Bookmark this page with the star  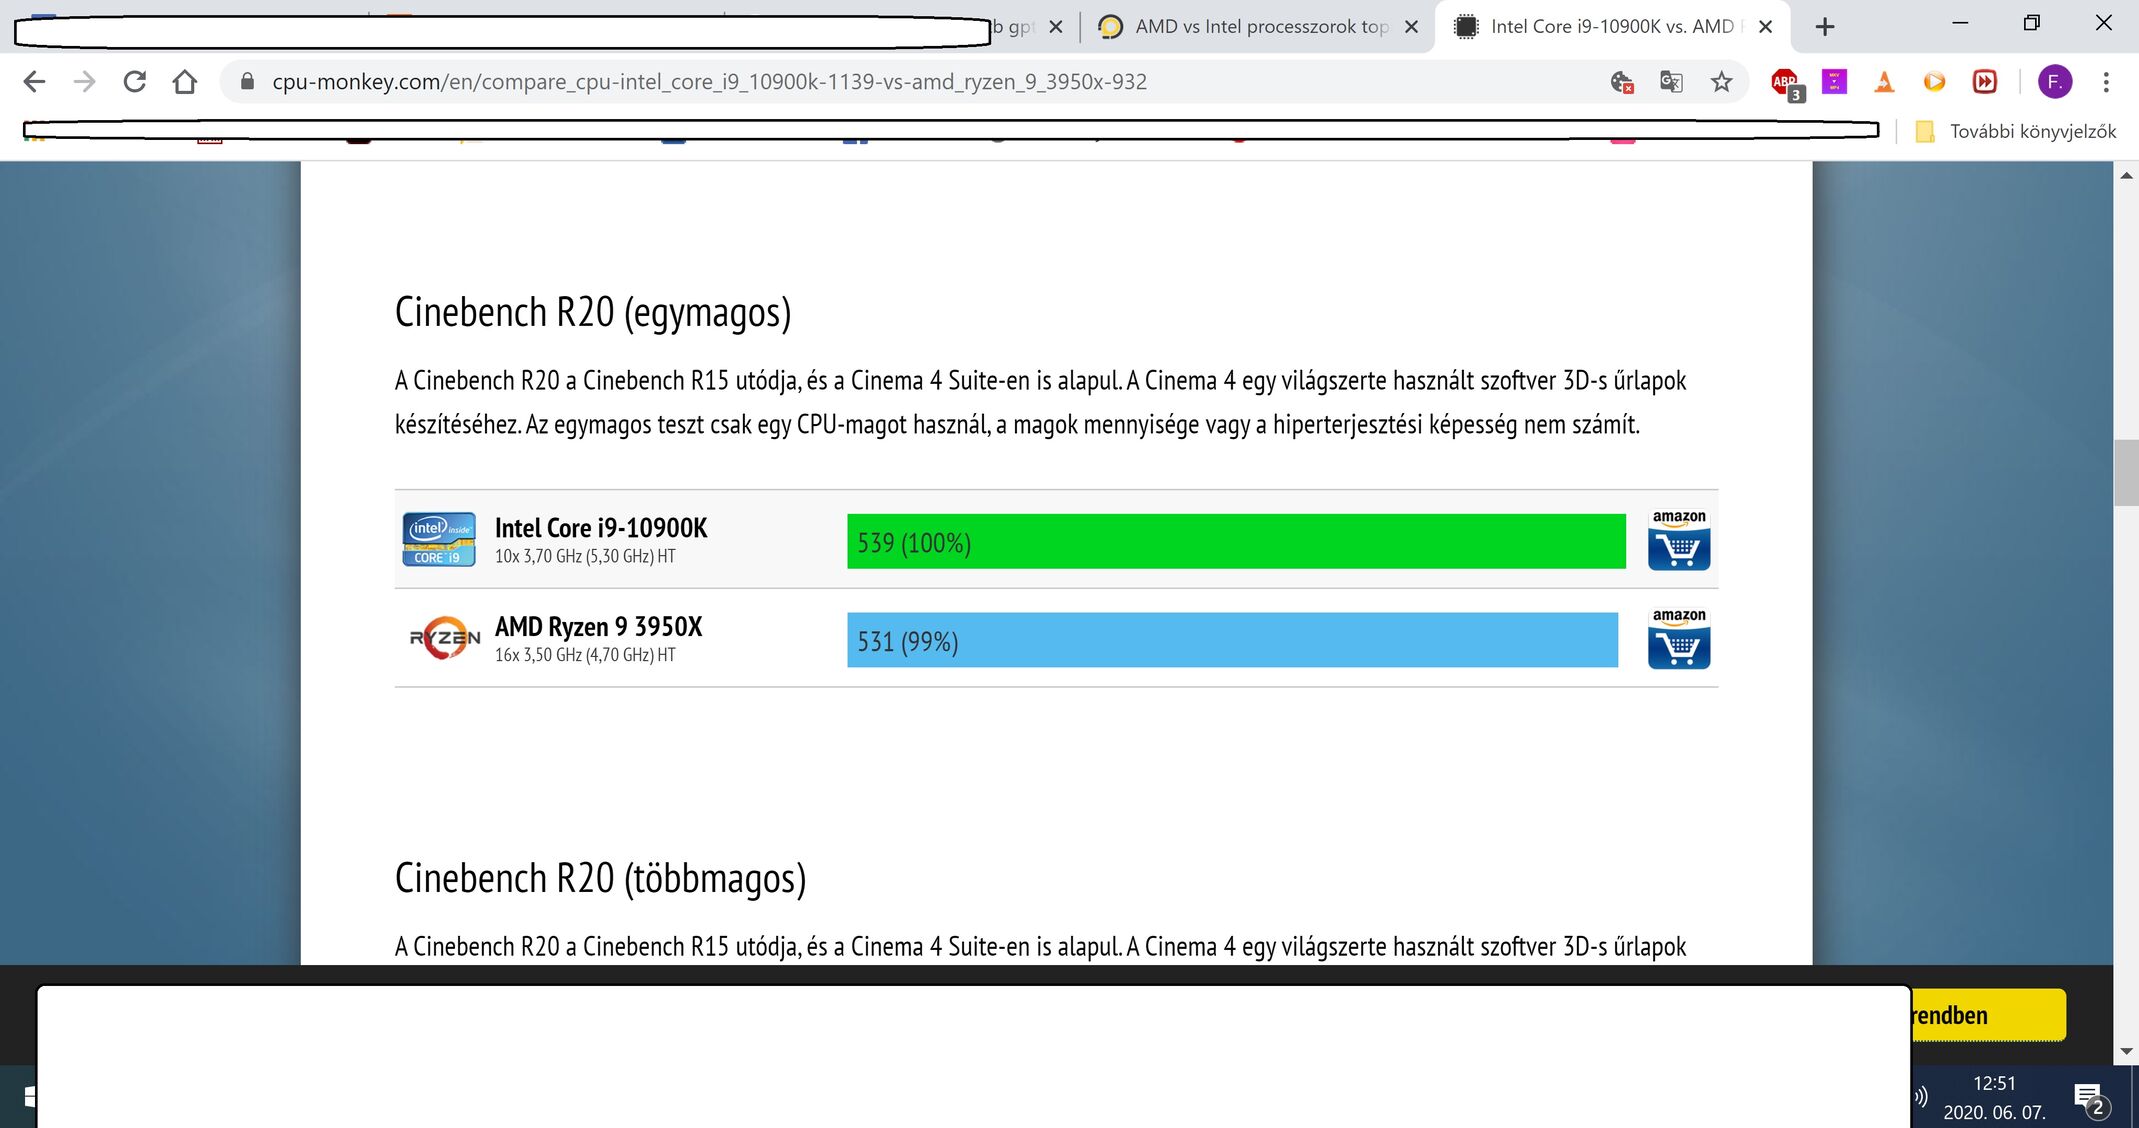pos(1721,82)
